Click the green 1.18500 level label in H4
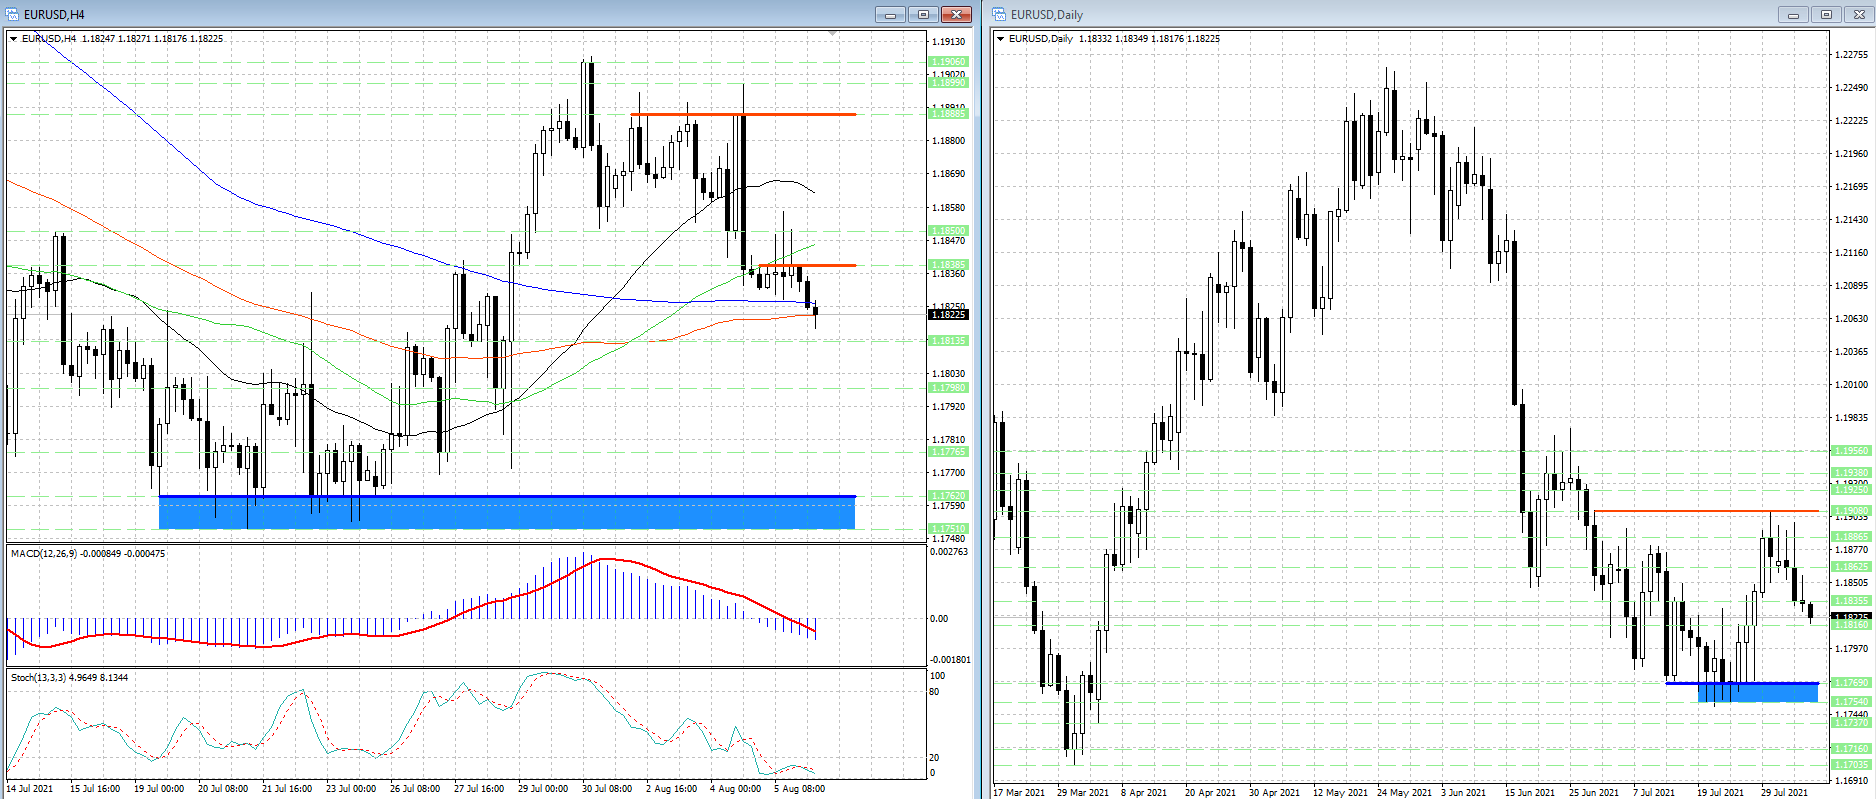Image resolution: width=1876 pixels, height=799 pixels. pyautogui.click(x=949, y=231)
